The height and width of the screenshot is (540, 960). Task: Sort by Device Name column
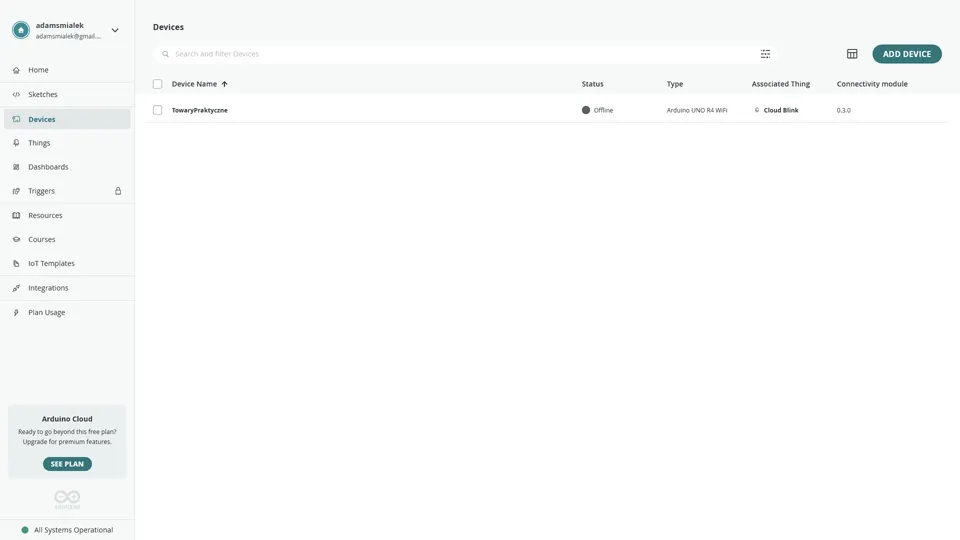[x=194, y=84]
